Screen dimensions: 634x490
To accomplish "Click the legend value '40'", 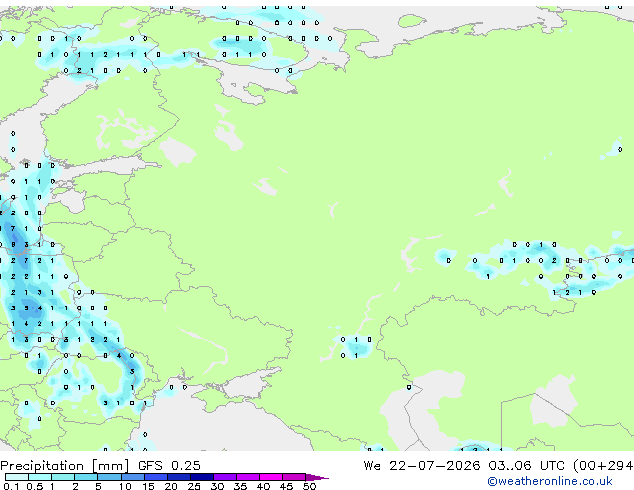I will click(x=263, y=486).
